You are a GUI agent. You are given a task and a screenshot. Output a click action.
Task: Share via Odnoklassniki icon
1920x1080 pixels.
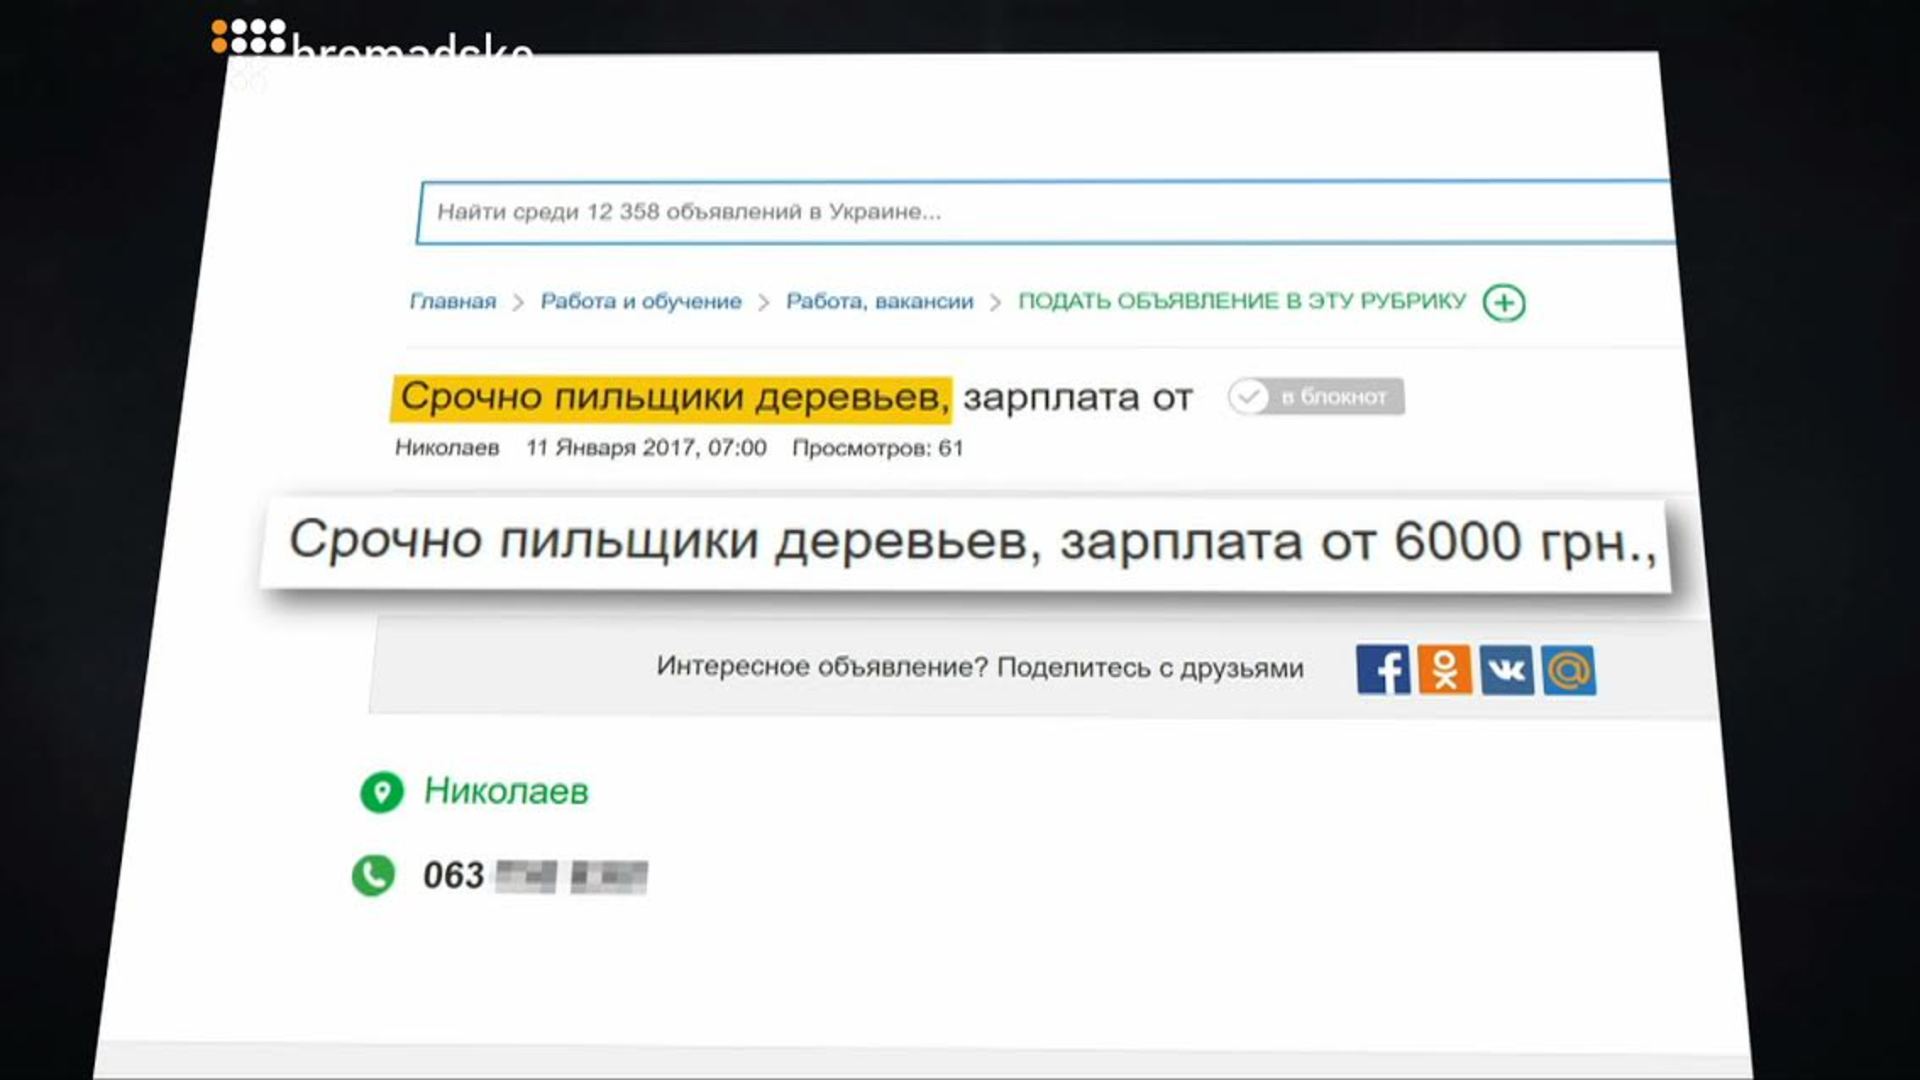[x=1445, y=669]
